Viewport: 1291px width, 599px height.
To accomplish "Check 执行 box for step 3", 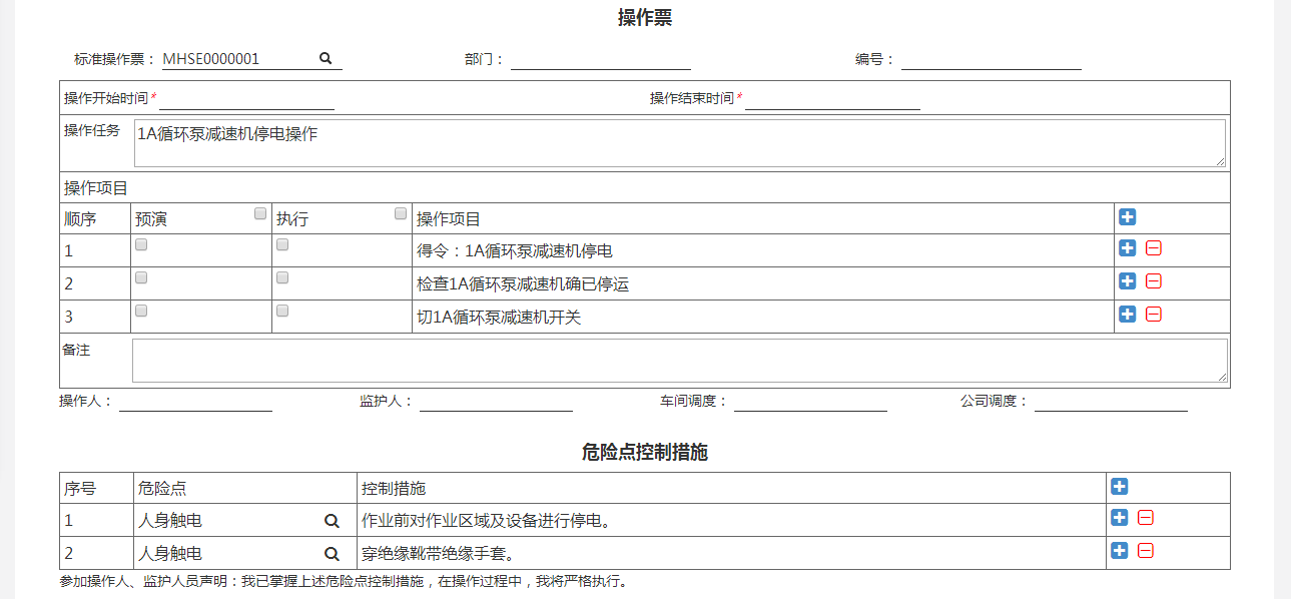I will click(x=283, y=311).
